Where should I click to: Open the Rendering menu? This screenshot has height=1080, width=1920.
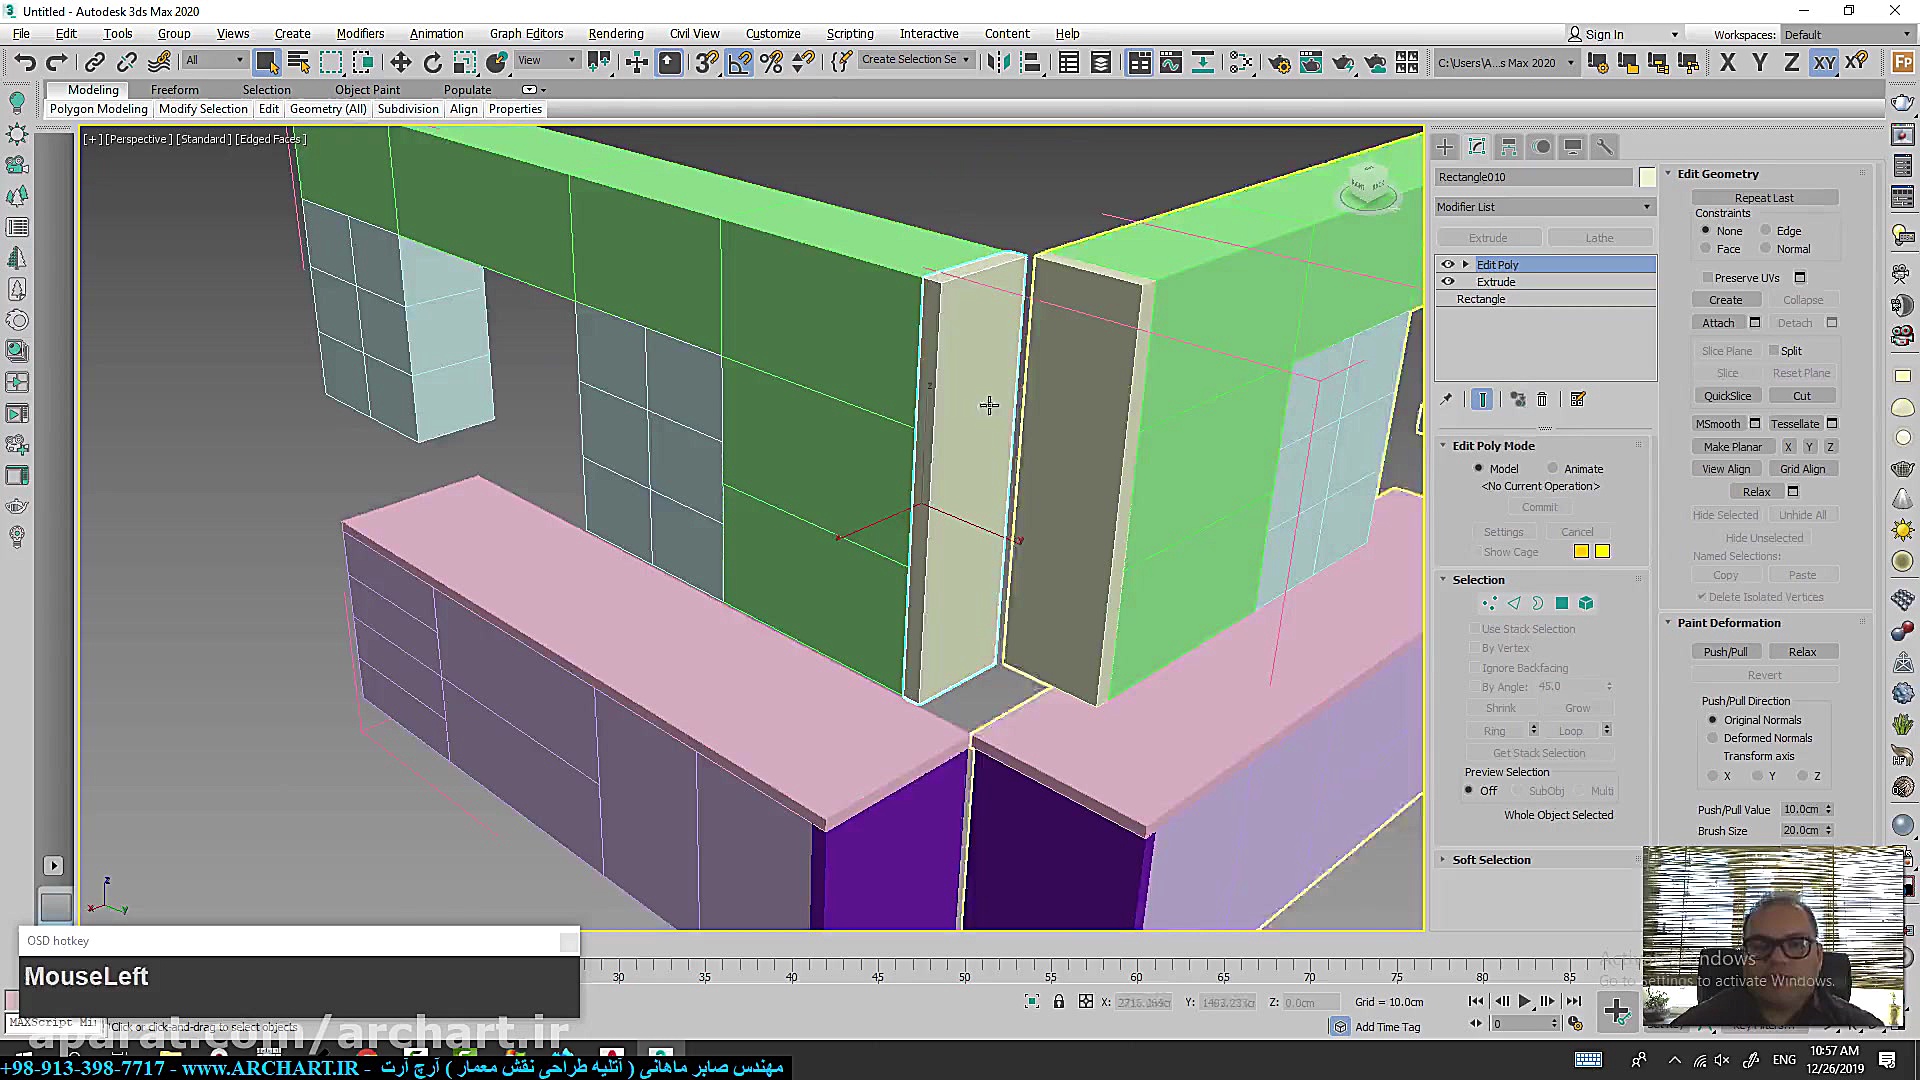click(615, 33)
